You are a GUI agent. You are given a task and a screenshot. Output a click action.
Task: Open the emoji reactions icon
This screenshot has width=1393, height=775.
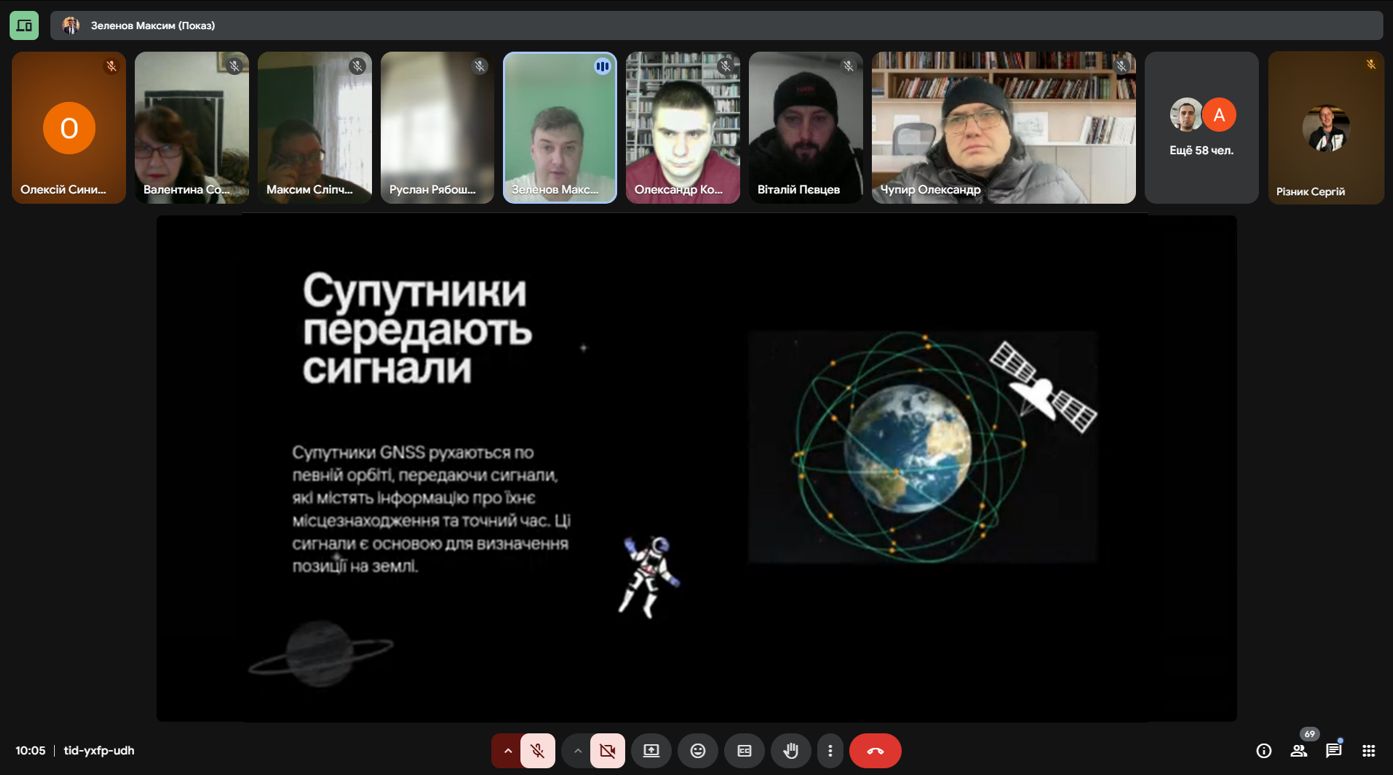(698, 751)
